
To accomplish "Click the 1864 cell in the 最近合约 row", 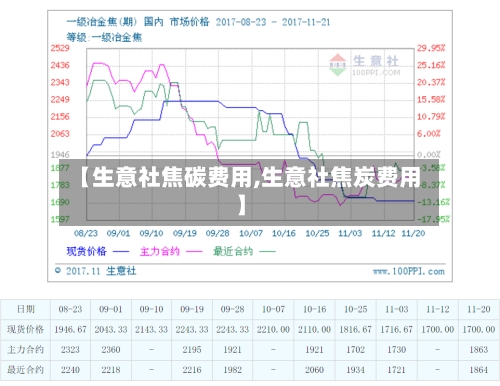I will coord(479,370).
